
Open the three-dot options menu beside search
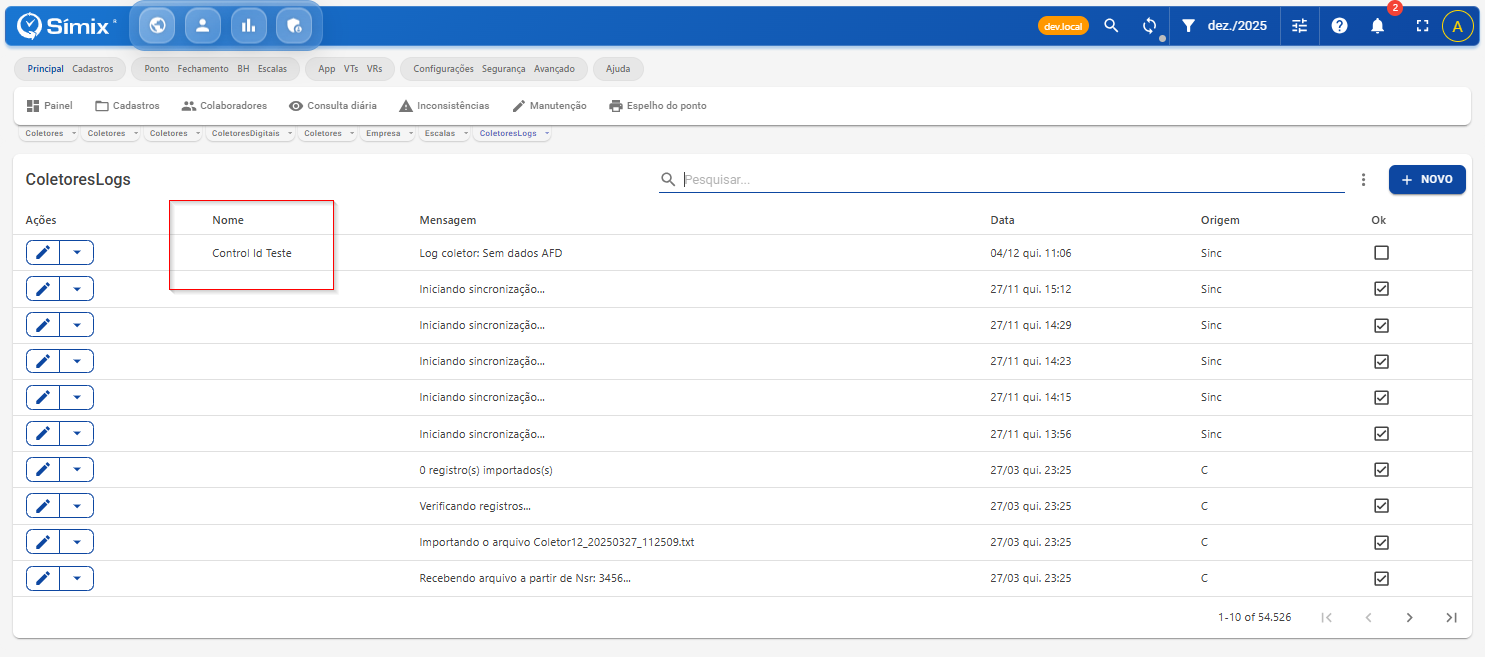pyautogui.click(x=1363, y=180)
